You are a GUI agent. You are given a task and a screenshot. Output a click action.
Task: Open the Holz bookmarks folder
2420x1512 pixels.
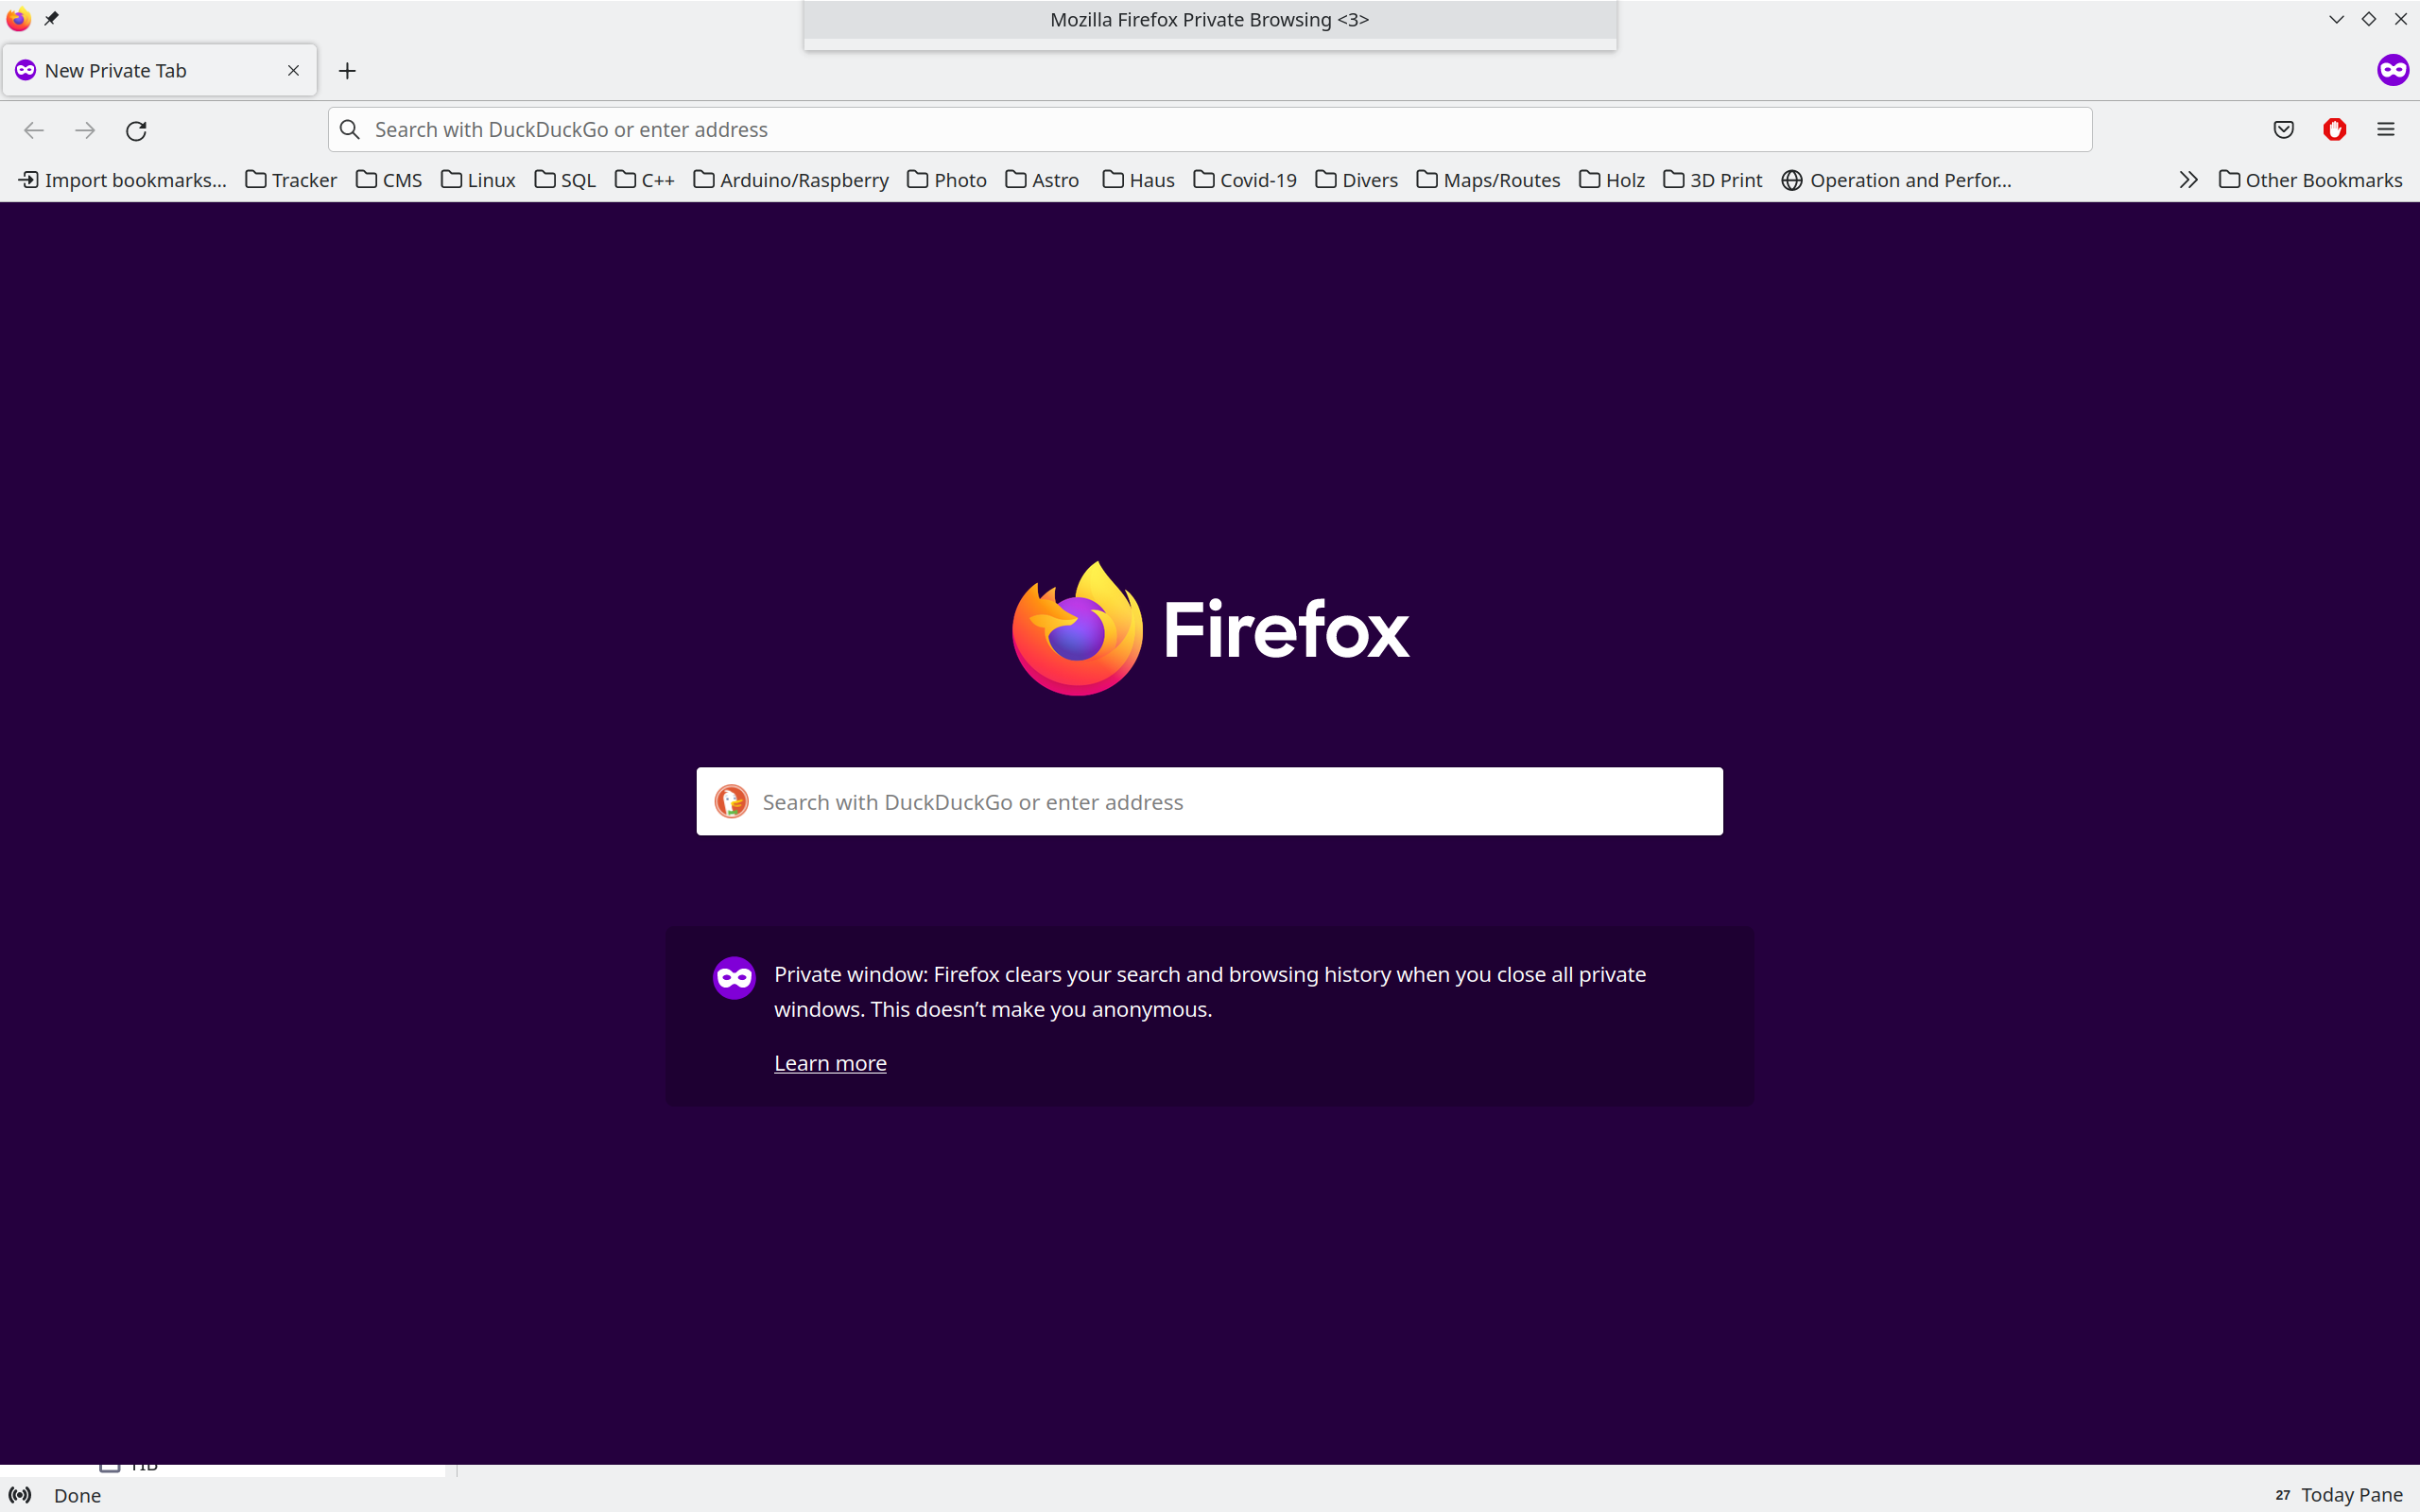tap(1612, 180)
